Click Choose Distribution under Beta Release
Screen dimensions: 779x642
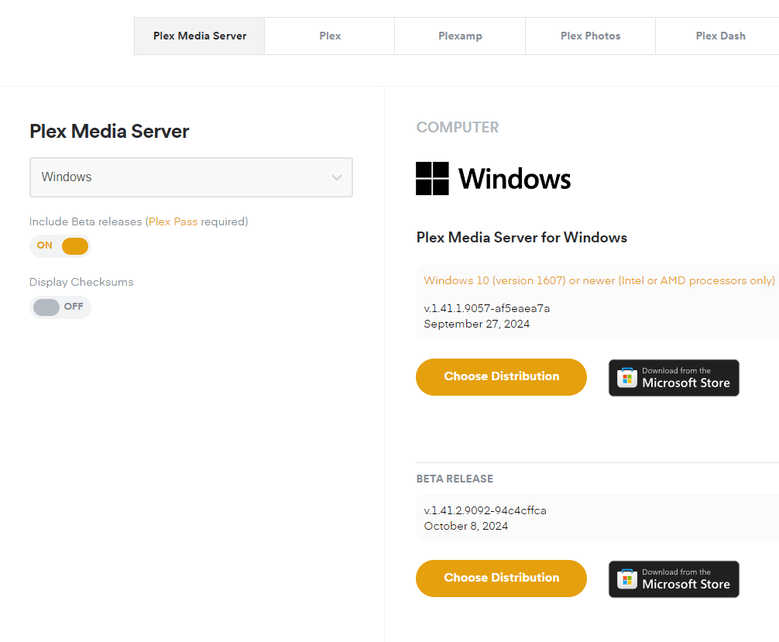[x=501, y=578]
